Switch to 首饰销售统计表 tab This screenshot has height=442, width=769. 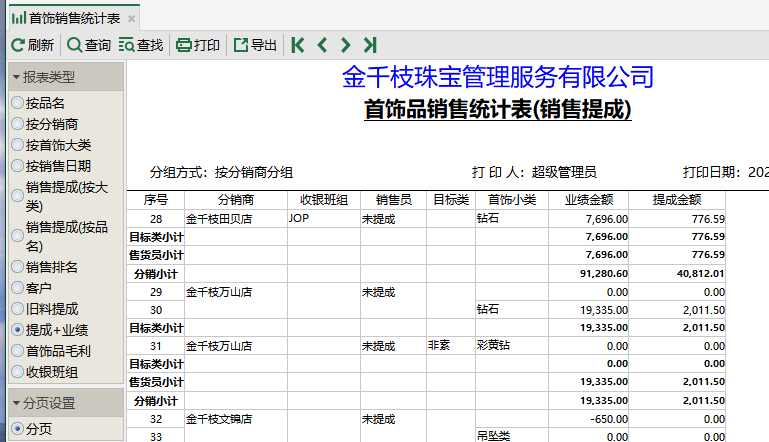(68, 18)
